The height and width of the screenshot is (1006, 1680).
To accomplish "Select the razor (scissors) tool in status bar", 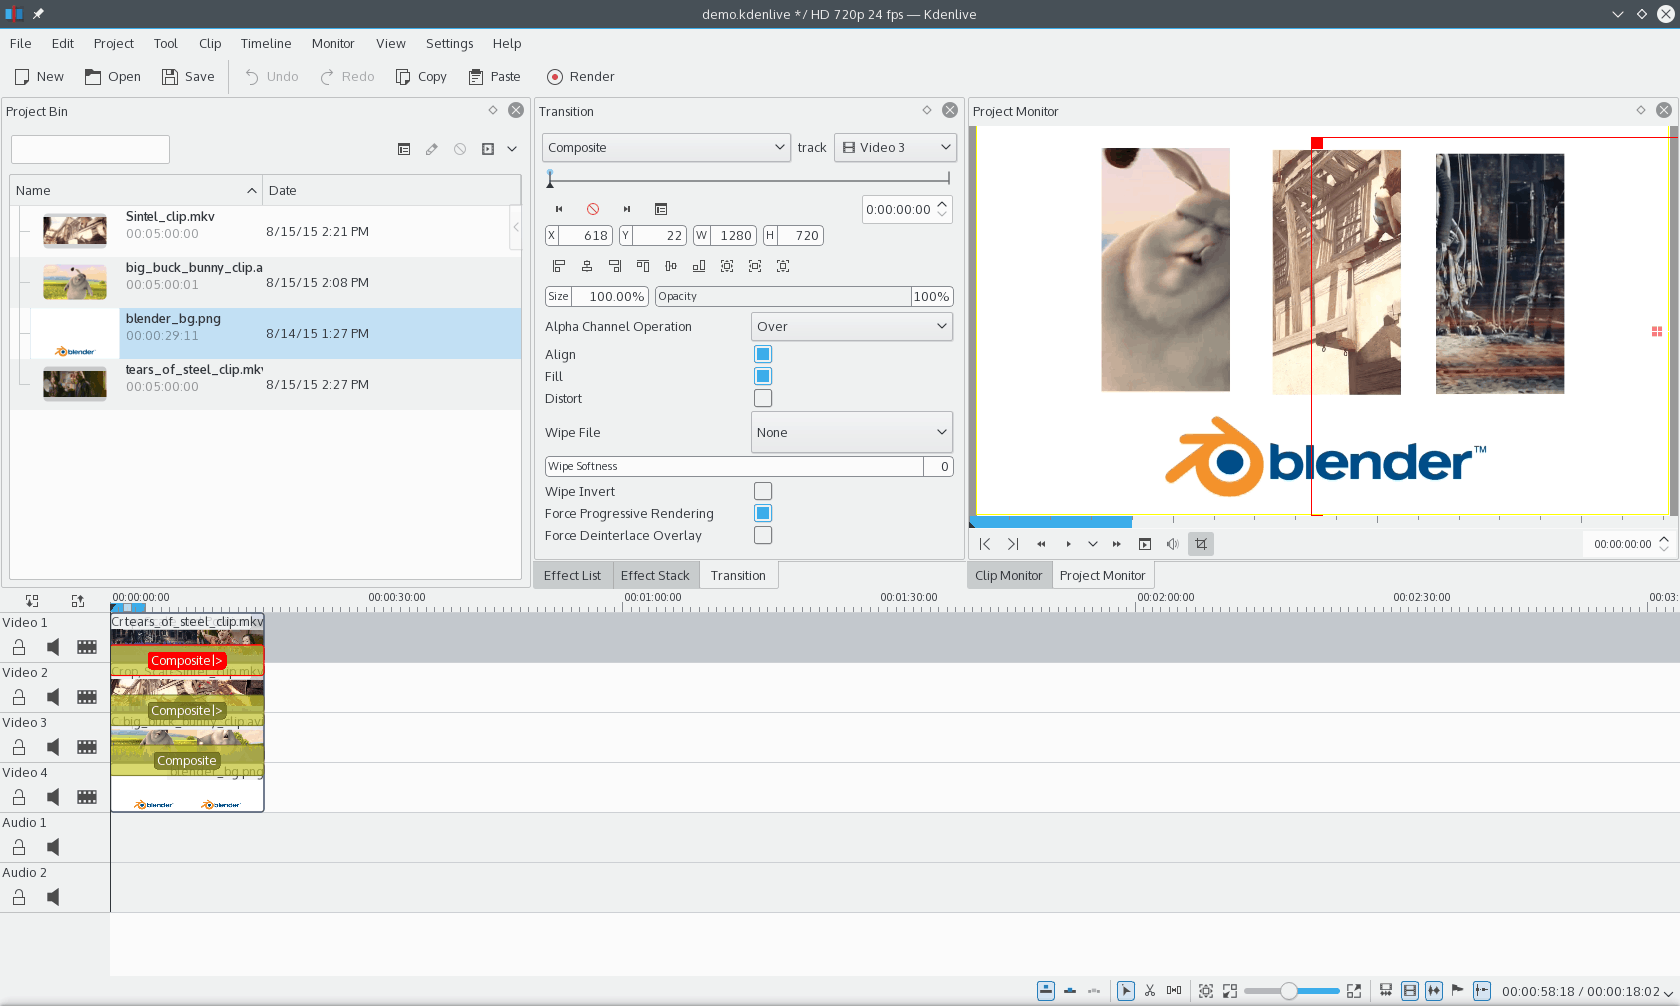I will click(1150, 991).
